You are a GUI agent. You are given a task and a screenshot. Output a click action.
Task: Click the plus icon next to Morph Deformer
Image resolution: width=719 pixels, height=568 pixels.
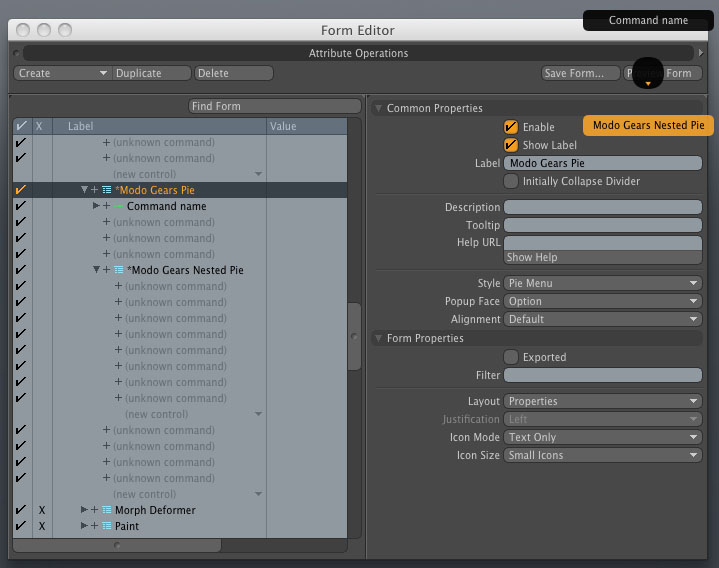[94, 510]
